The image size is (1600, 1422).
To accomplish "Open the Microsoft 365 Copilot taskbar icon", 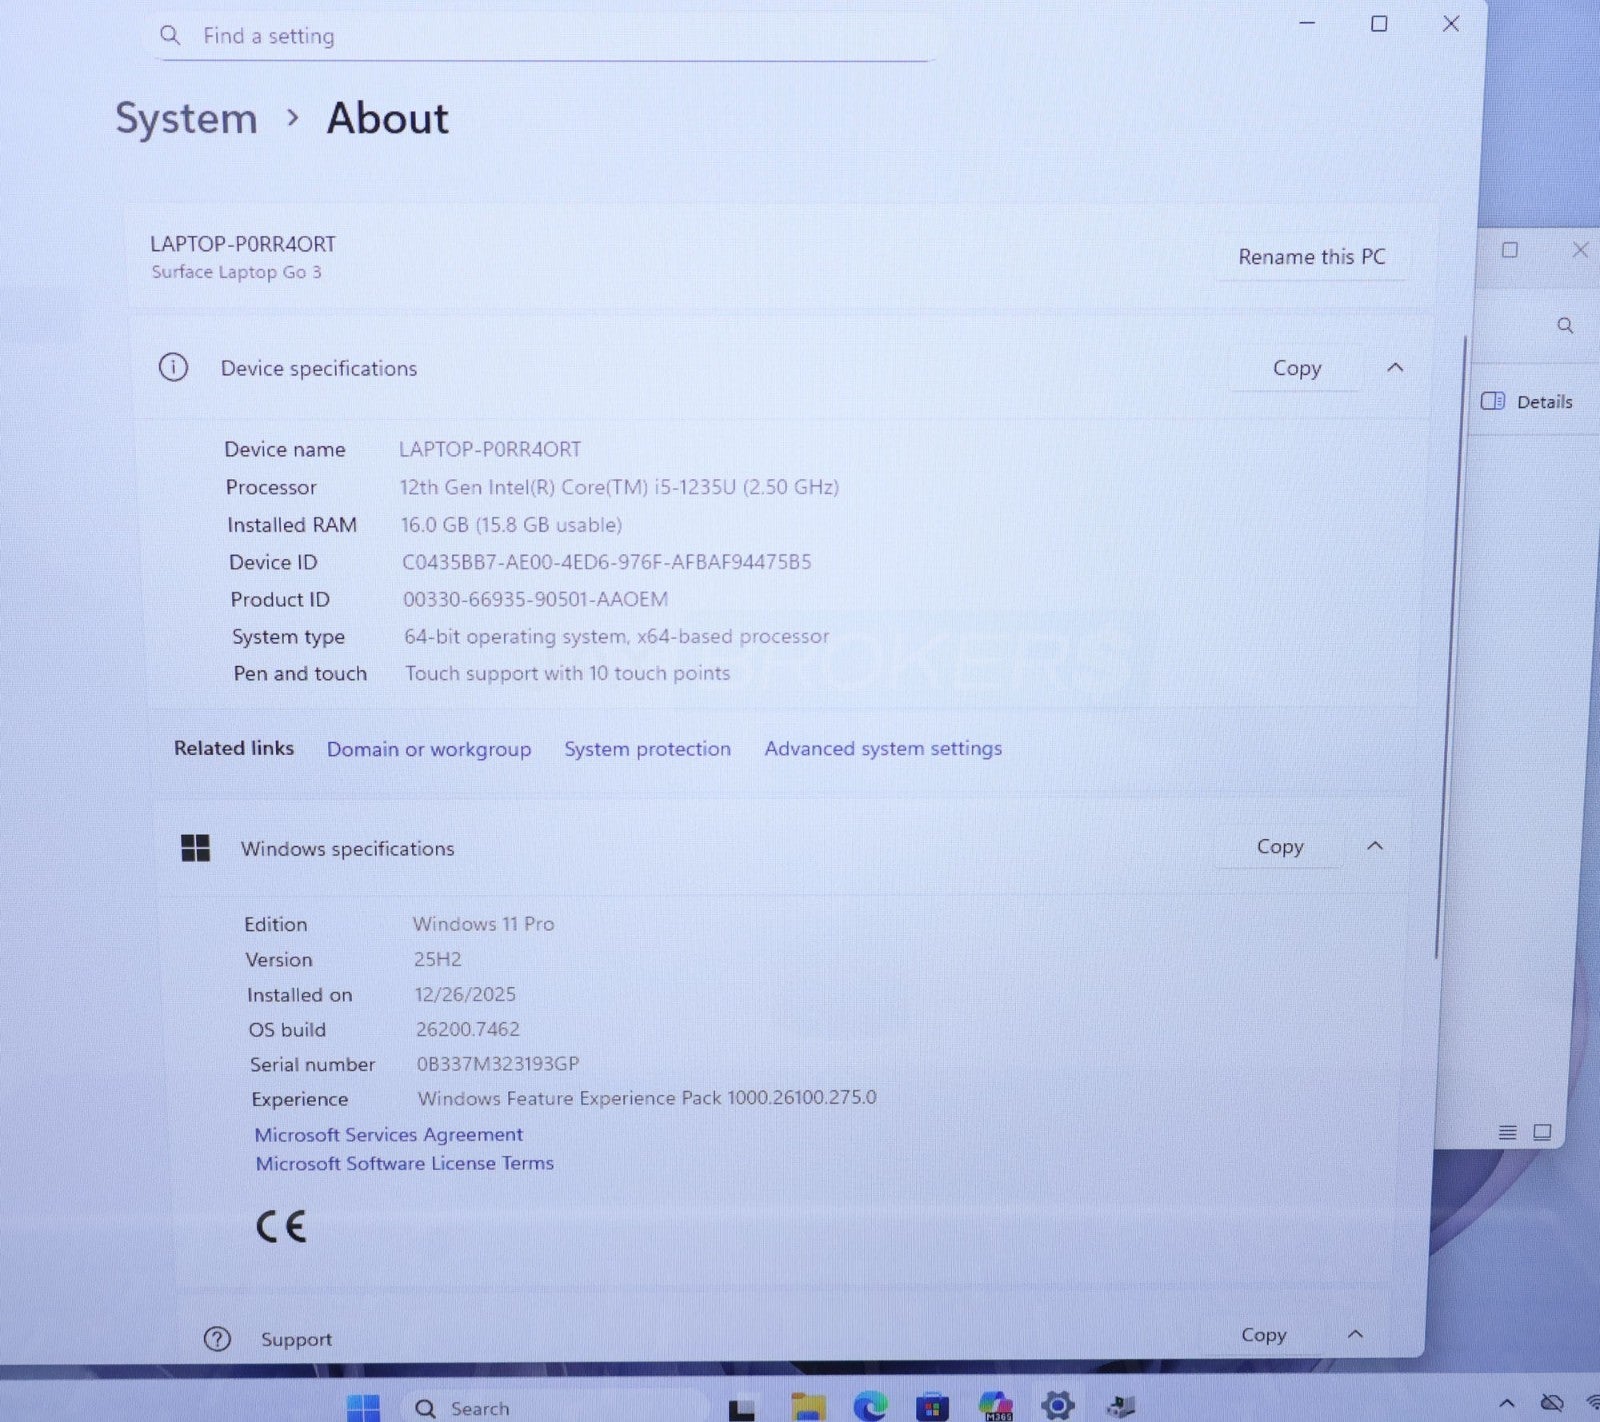I will pyautogui.click(x=996, y=1406).
